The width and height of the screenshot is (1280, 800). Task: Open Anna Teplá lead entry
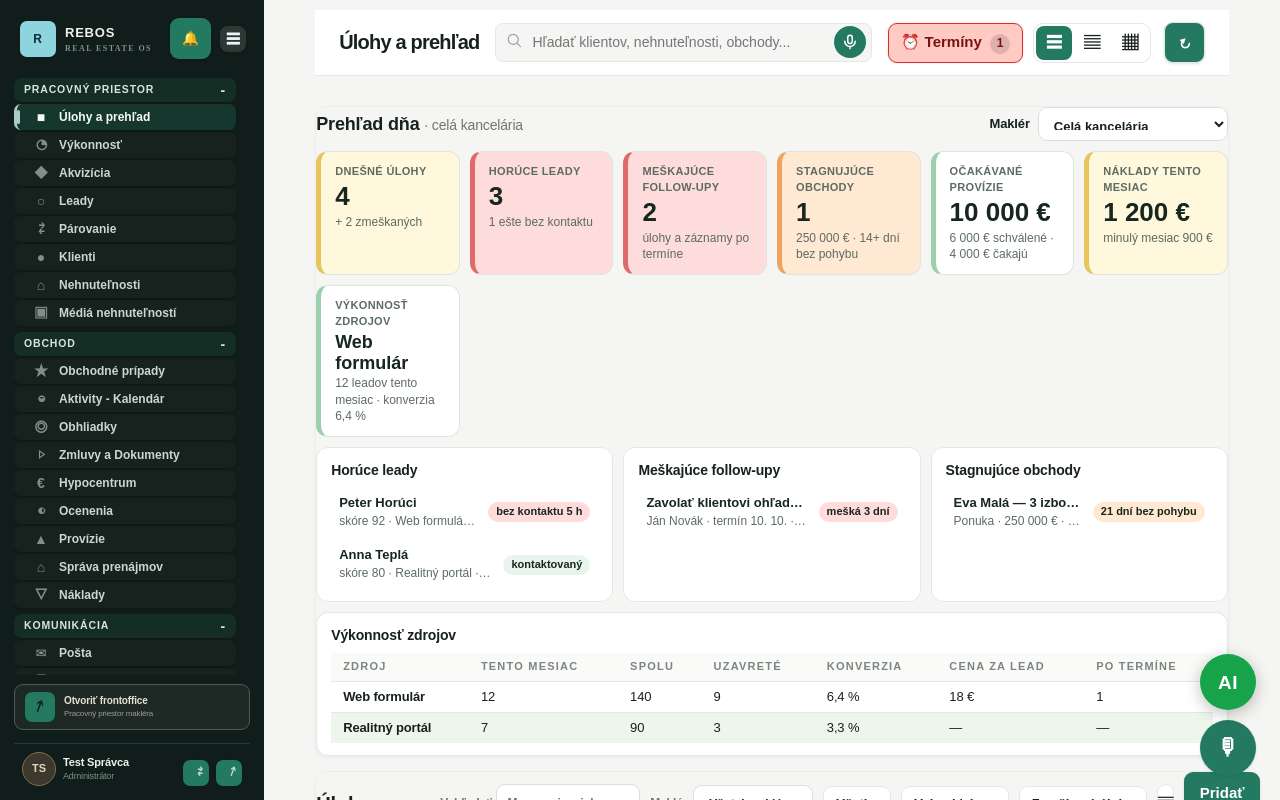(x=464, y=563)
